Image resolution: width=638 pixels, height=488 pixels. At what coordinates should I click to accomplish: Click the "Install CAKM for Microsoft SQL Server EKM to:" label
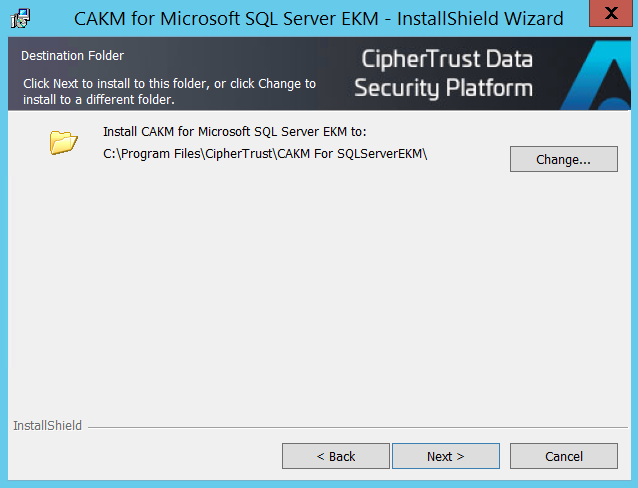point(235,131)
